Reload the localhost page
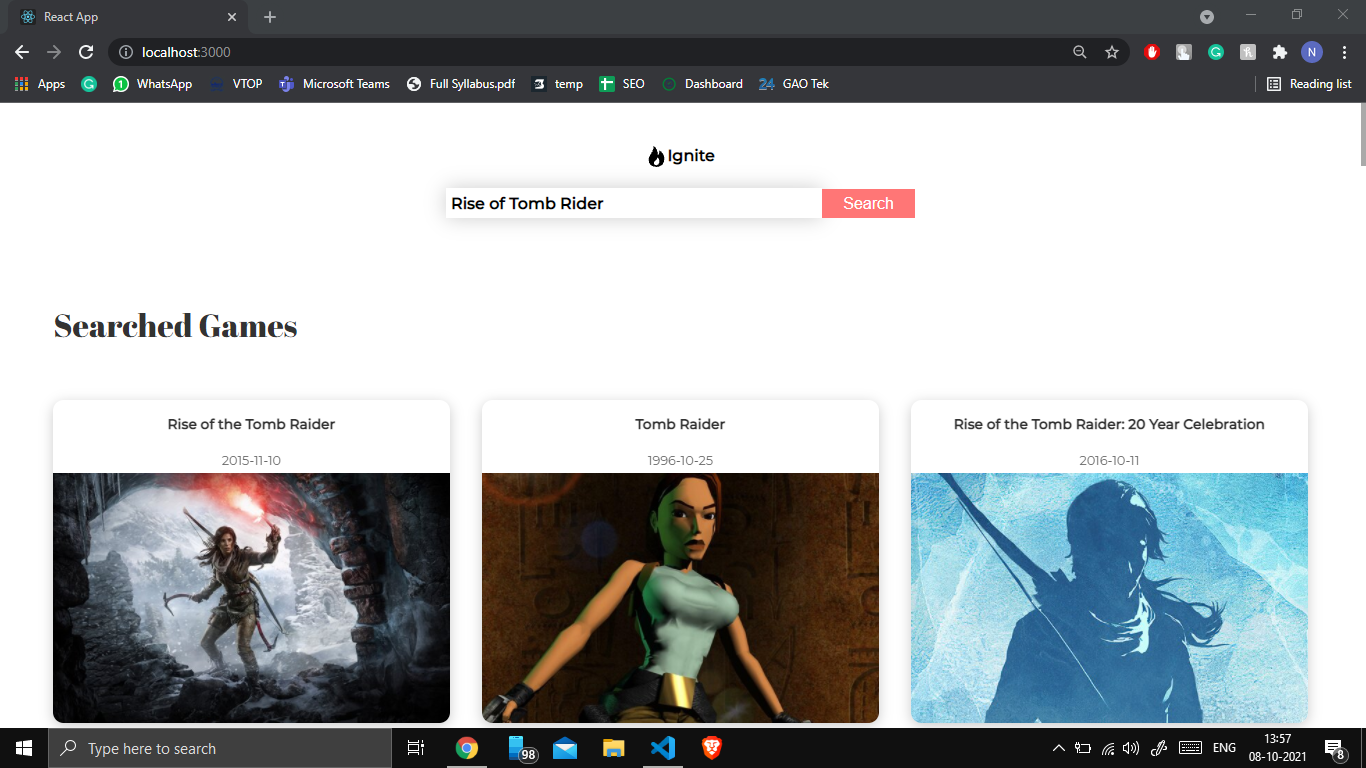Image resolution: width=1366 pixels, height=768 pixels. coord(86,52)
